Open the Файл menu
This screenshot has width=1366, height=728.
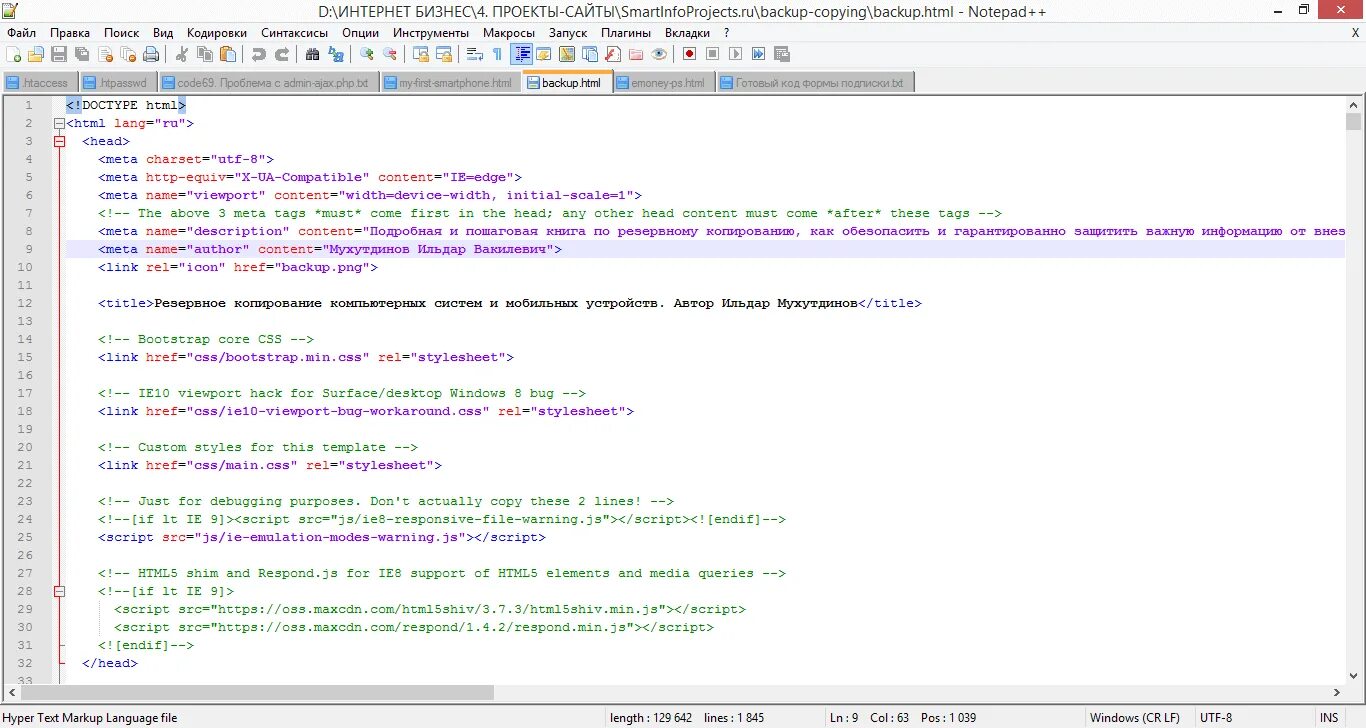click(21, 32)
